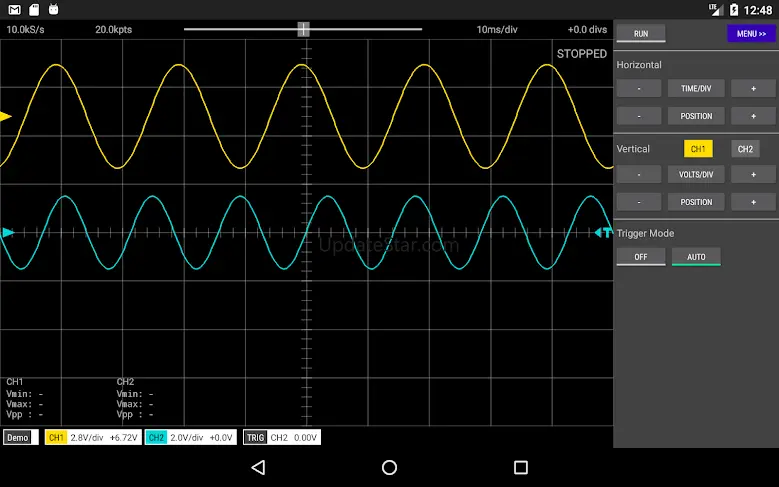779x487 pixels.
Task: Tap the LTE signal icon
Action: click(715, 9)
